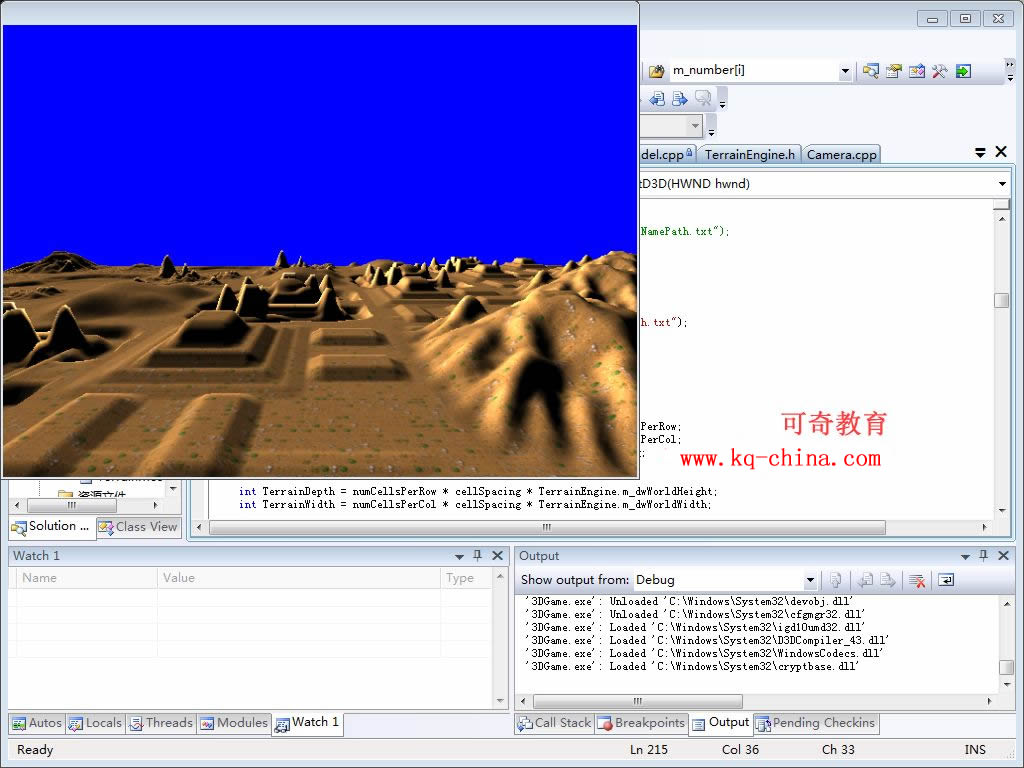Click the decrease indent toolbar icon
Image resolution: width=1024 pixels, height=768 pixels.
657,98
